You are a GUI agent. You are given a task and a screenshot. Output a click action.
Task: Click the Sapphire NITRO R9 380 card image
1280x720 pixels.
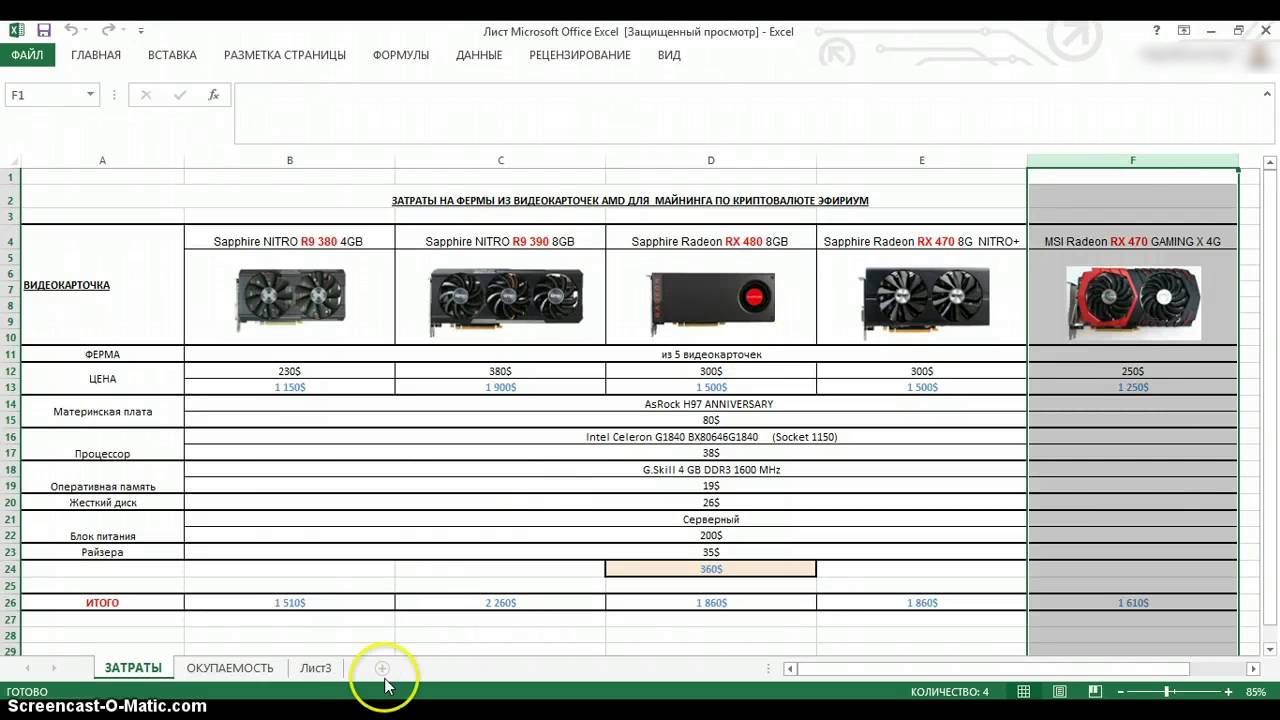[290, 298]
